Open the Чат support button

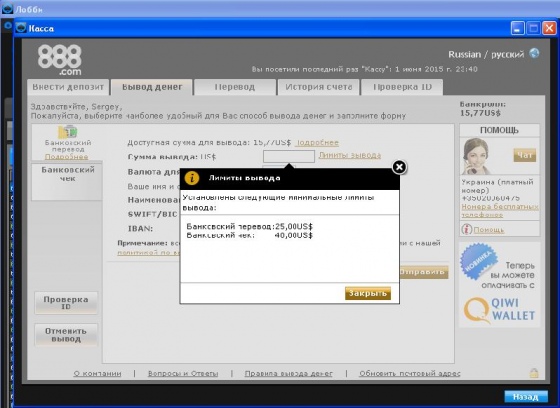[x=525, y=155]
